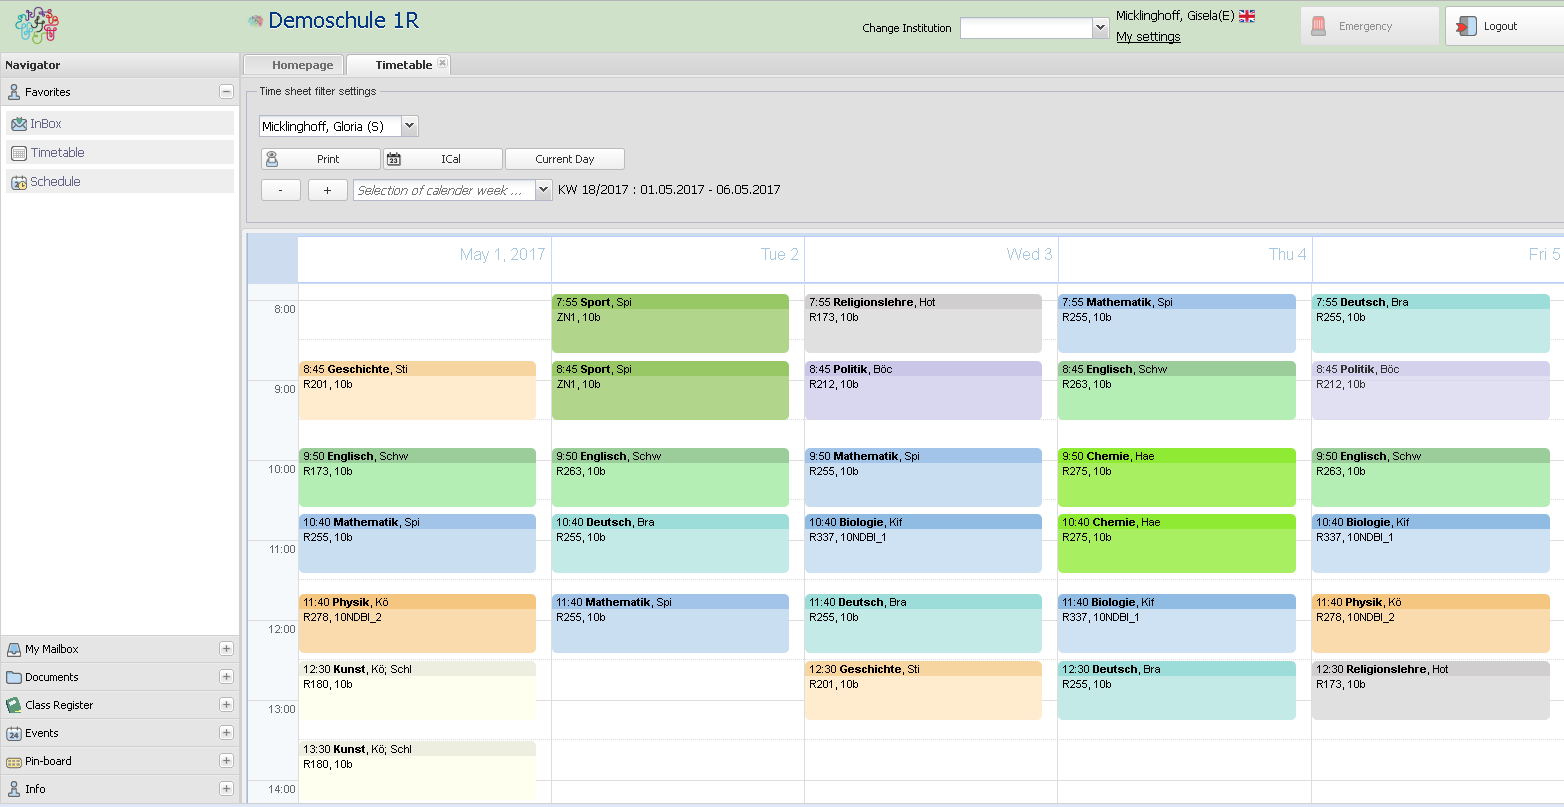The width and height of the screenshot is (1564, 807).
Task: Close the Timetable tab
Action: [x=442, y=63]
